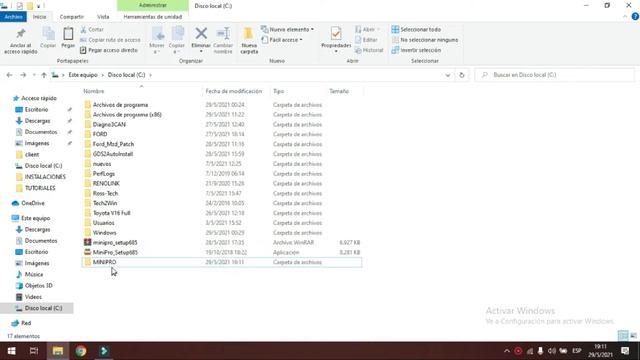Click the volume icon in tray
Viewport: 640px width, 360px height.
point(552,351)
